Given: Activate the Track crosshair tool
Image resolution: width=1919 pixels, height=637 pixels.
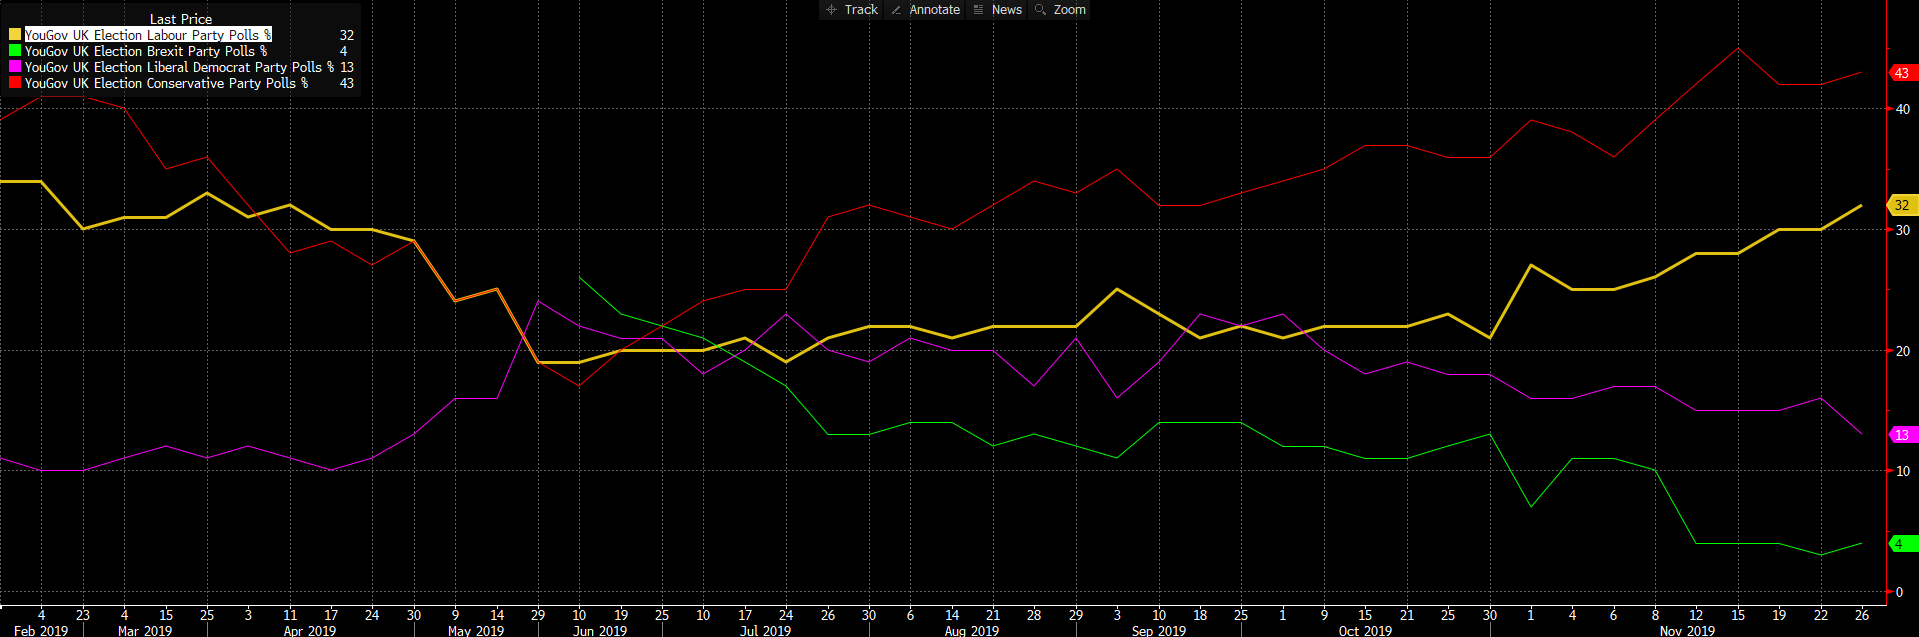Looking at the screenshot, I should click(x=852, y=10).
